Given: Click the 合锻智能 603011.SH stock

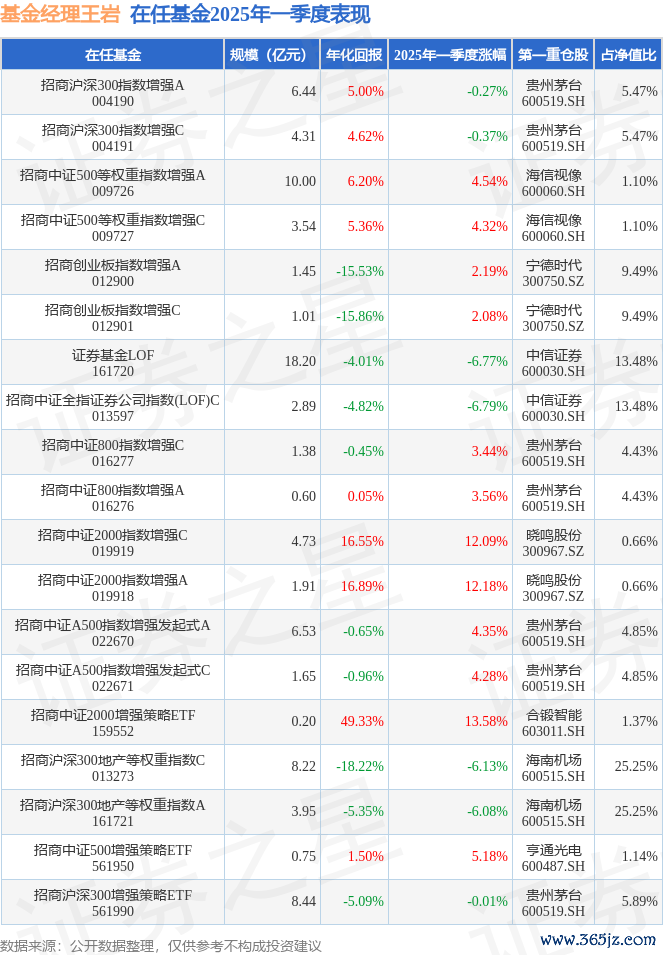Looking at the screenshot, I should [554, 722].
